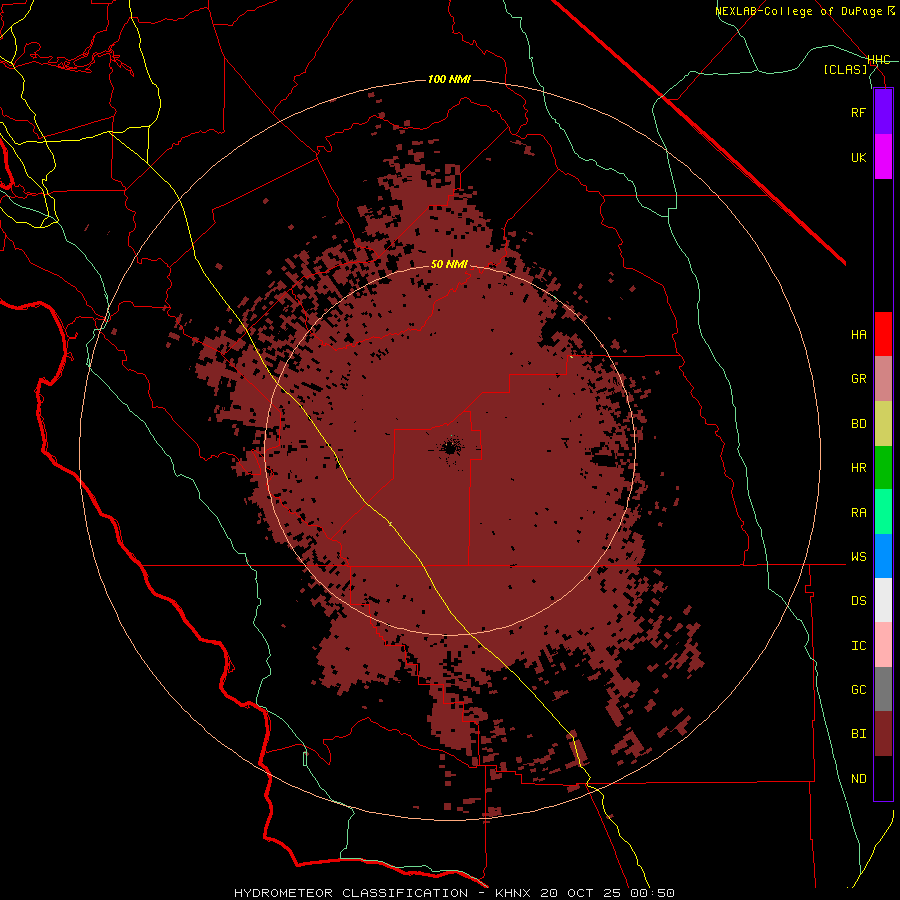Select the GR pink legend swatch
Image resolution: width=900 pixels, height=900 pixels.
pyautogui.click(x=883, y=379)
